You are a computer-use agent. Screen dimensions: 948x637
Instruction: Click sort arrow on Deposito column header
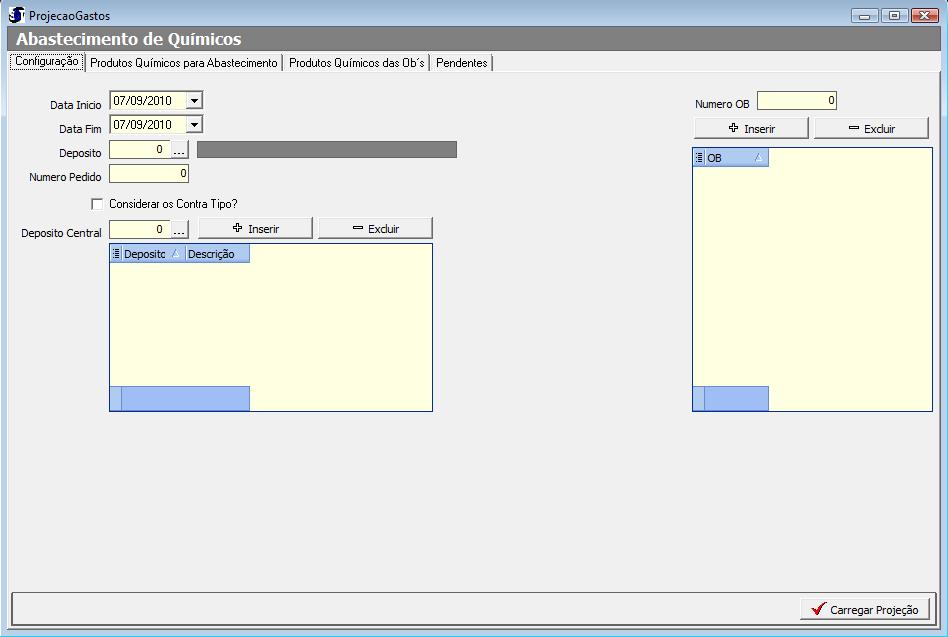tap(176, 254)
